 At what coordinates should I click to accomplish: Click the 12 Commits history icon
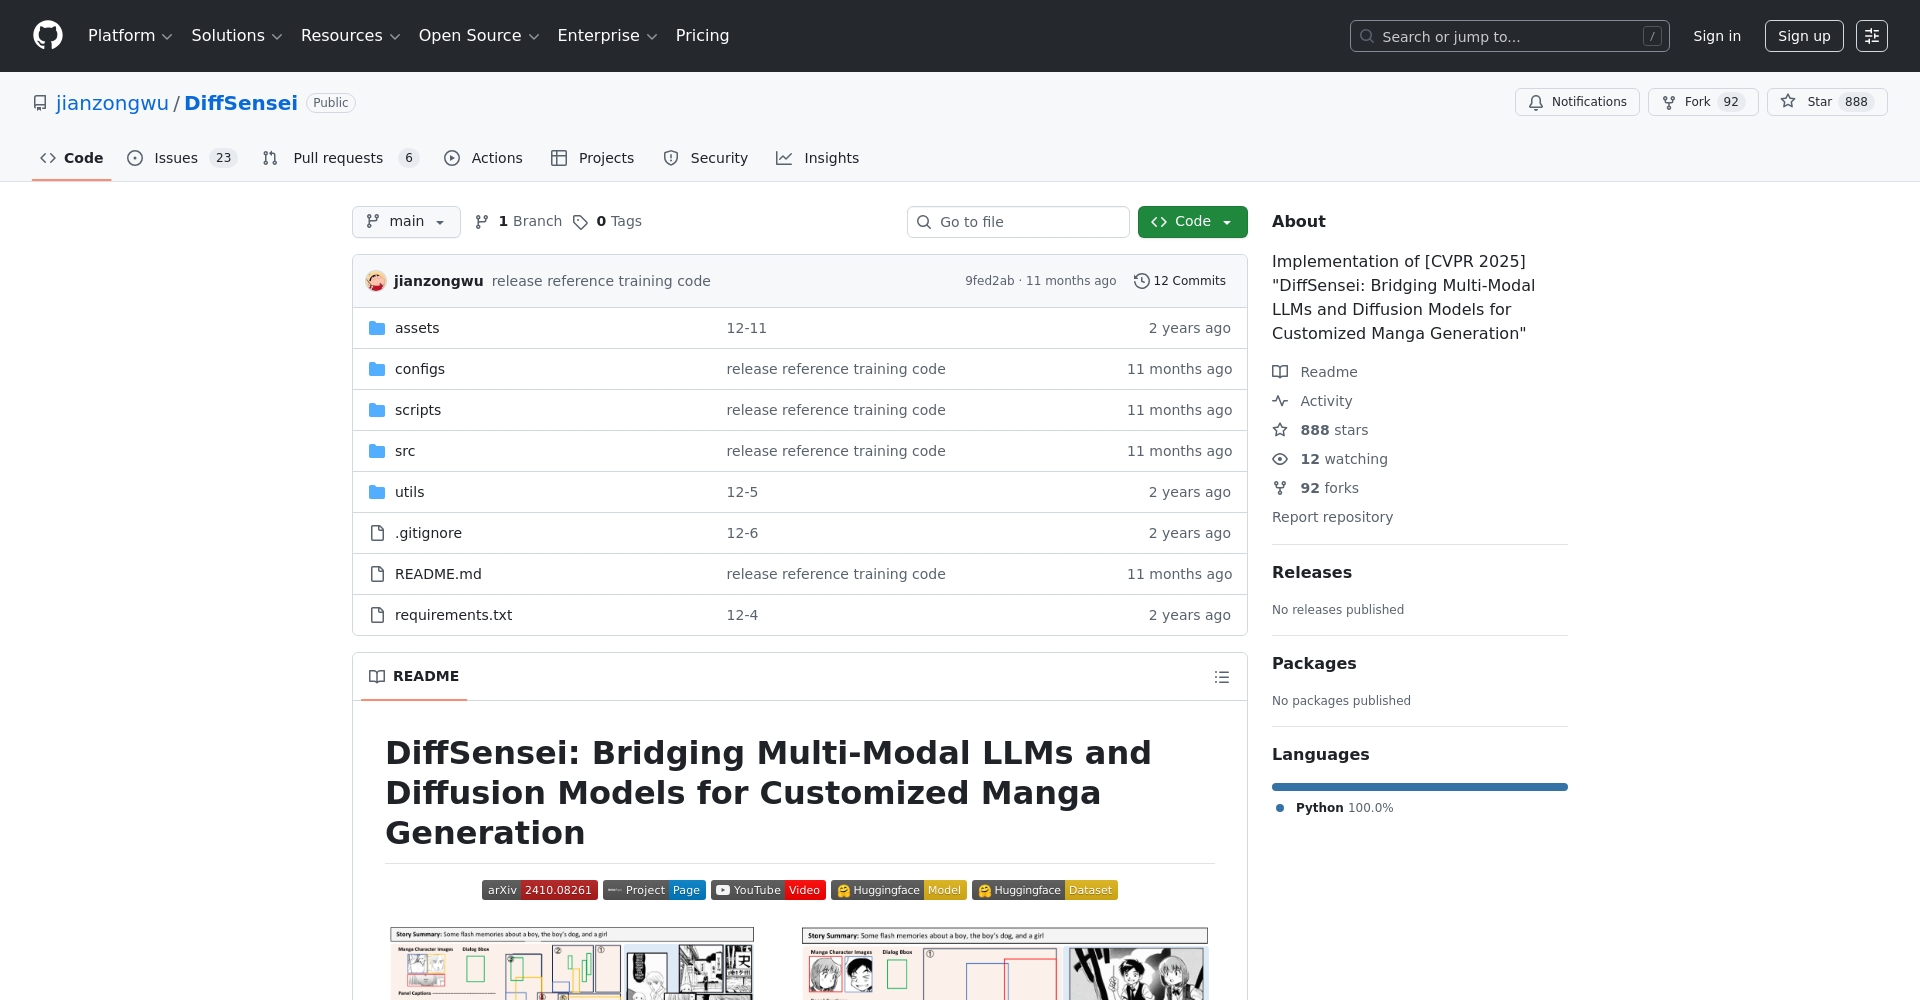(1141, 281)
